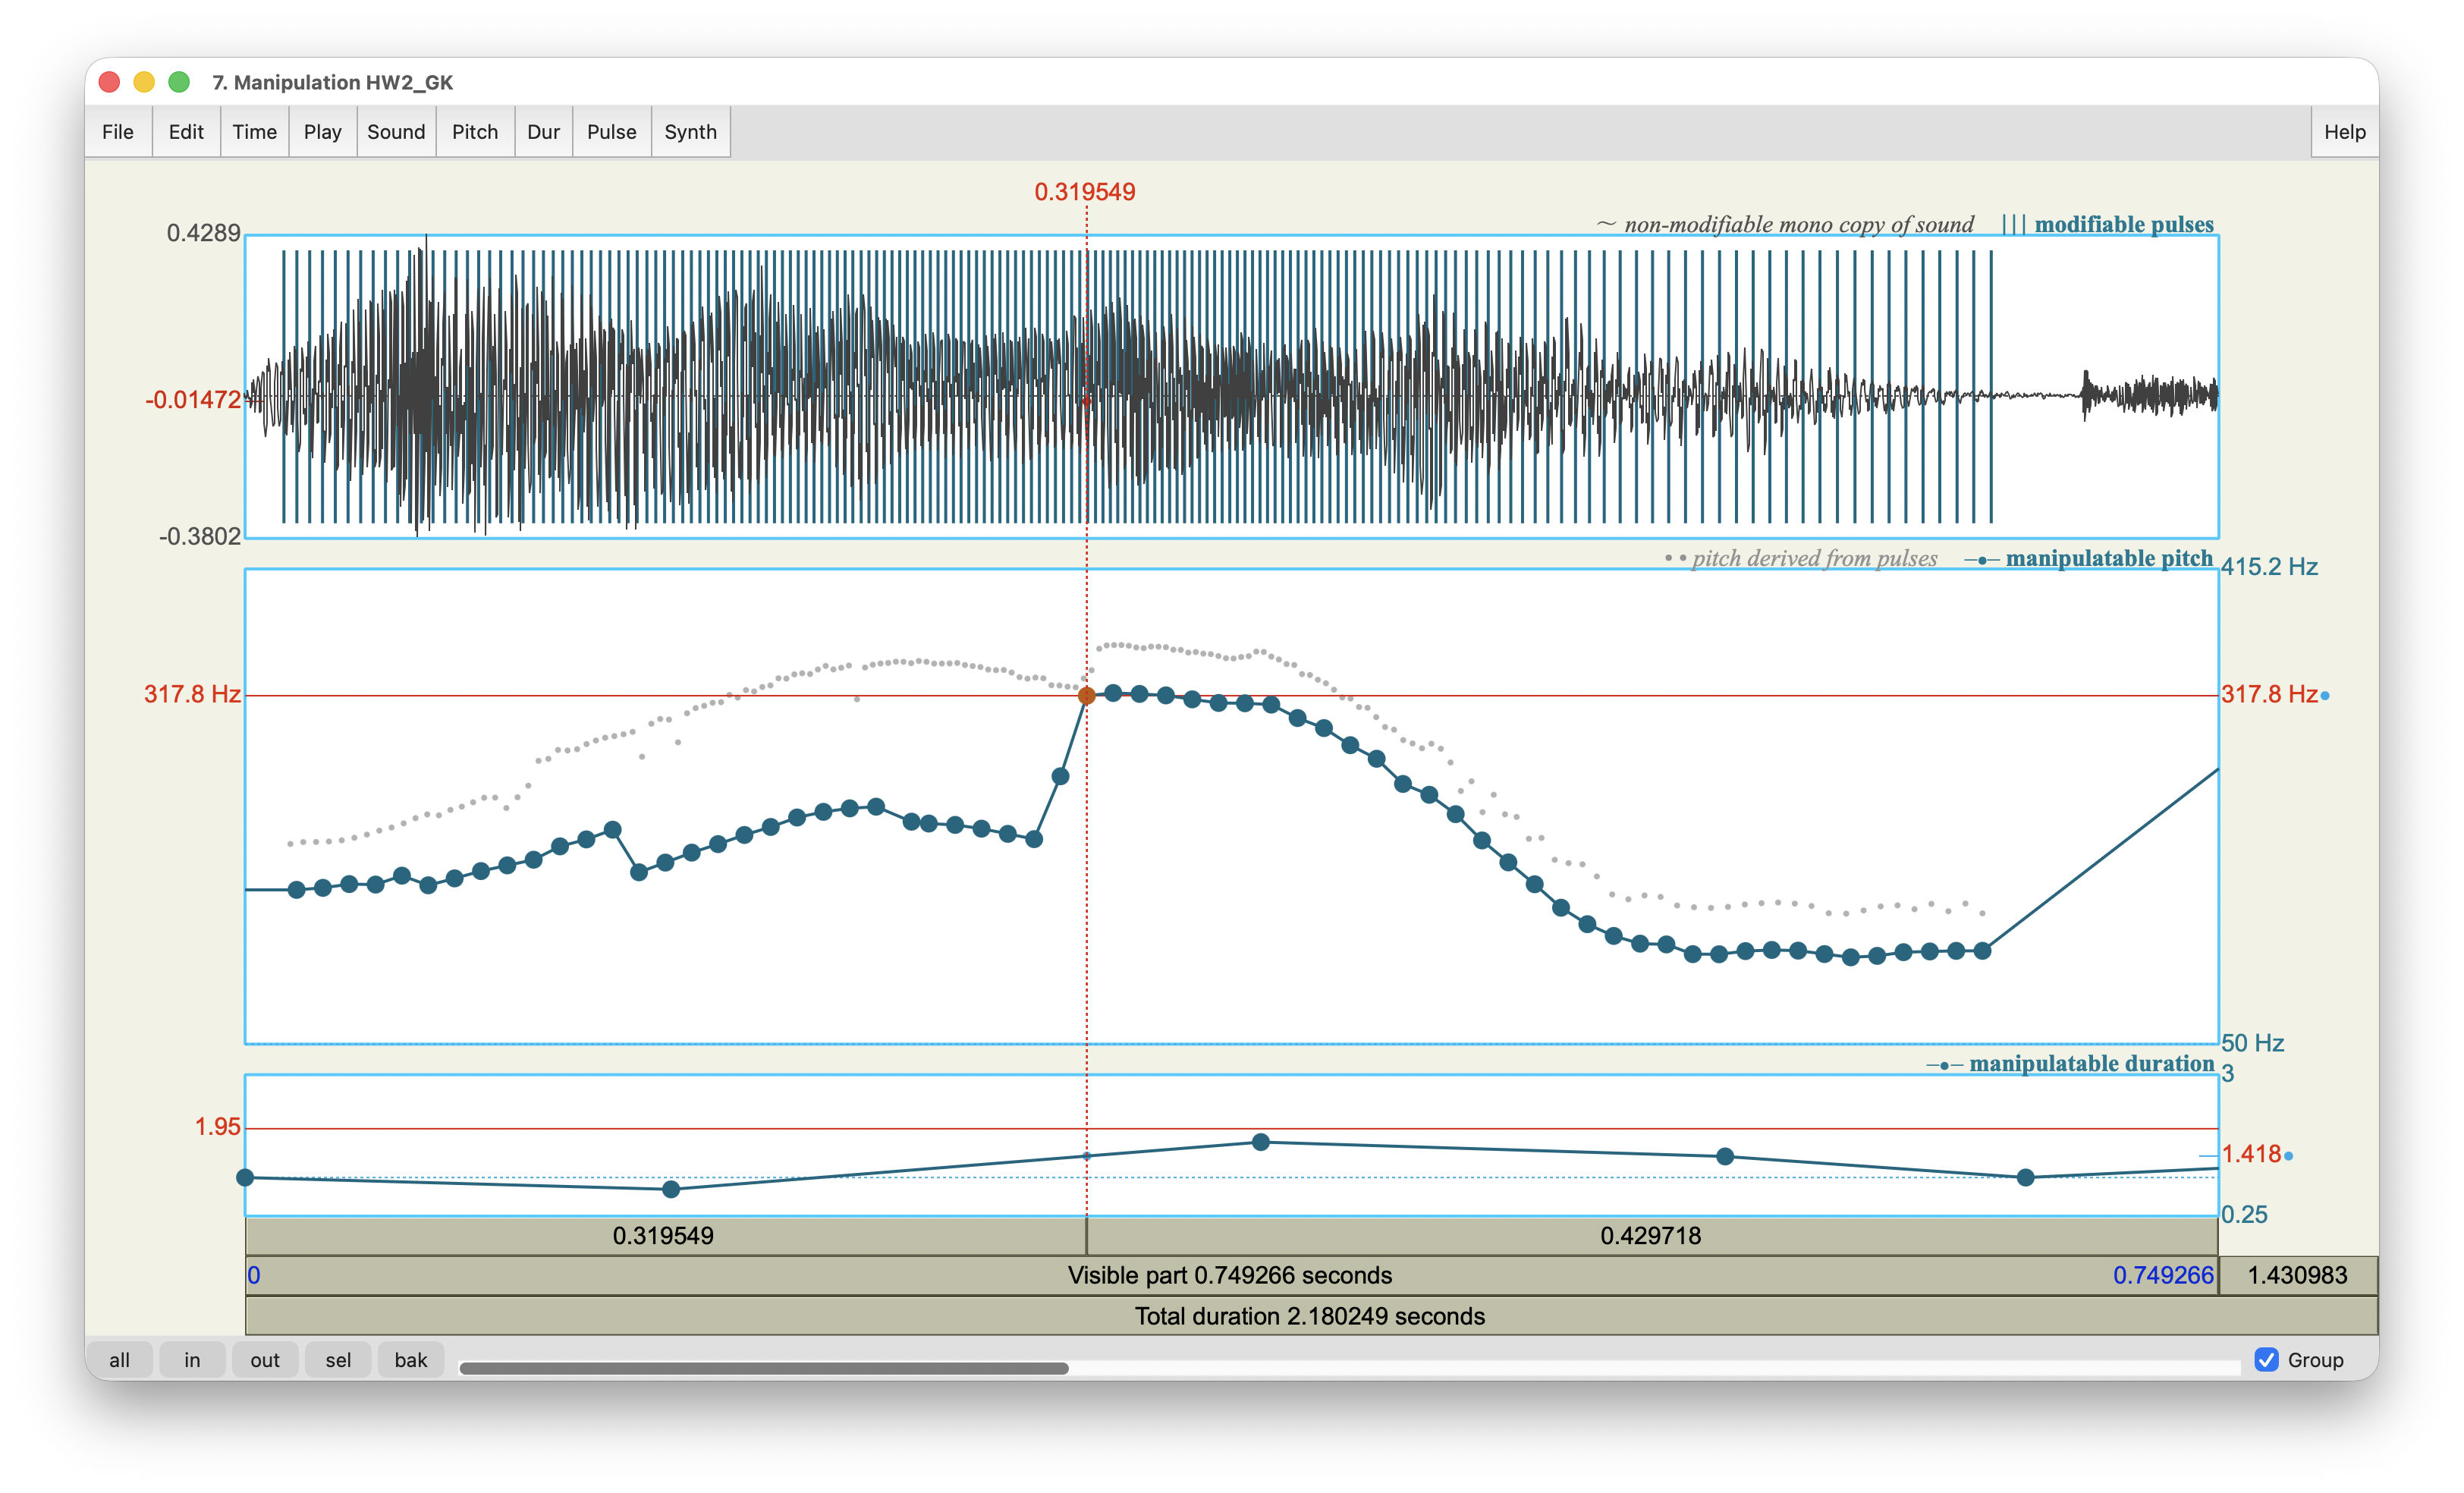This screenshot has width=2464, height=1493.
Task: Click the Visible part 0.749266 seconds bar
Action: [1229, 1276]
